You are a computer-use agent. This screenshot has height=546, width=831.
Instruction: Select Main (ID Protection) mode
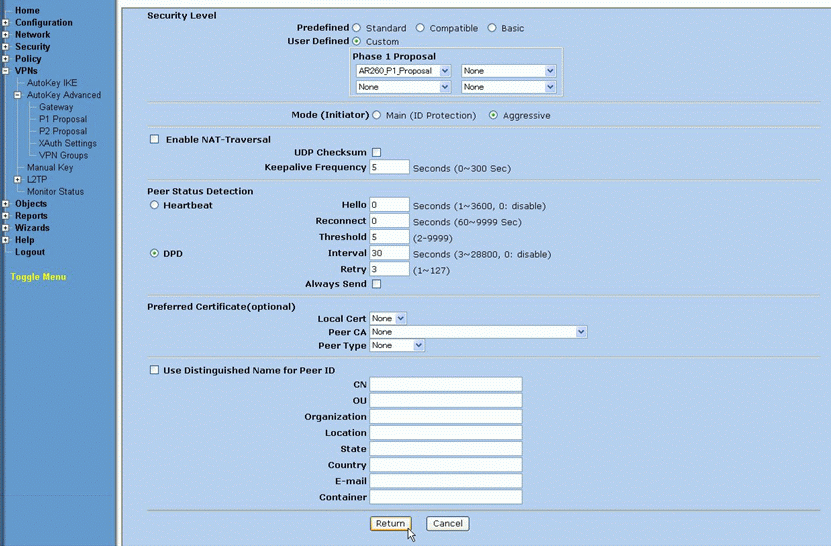click(377, 115)
